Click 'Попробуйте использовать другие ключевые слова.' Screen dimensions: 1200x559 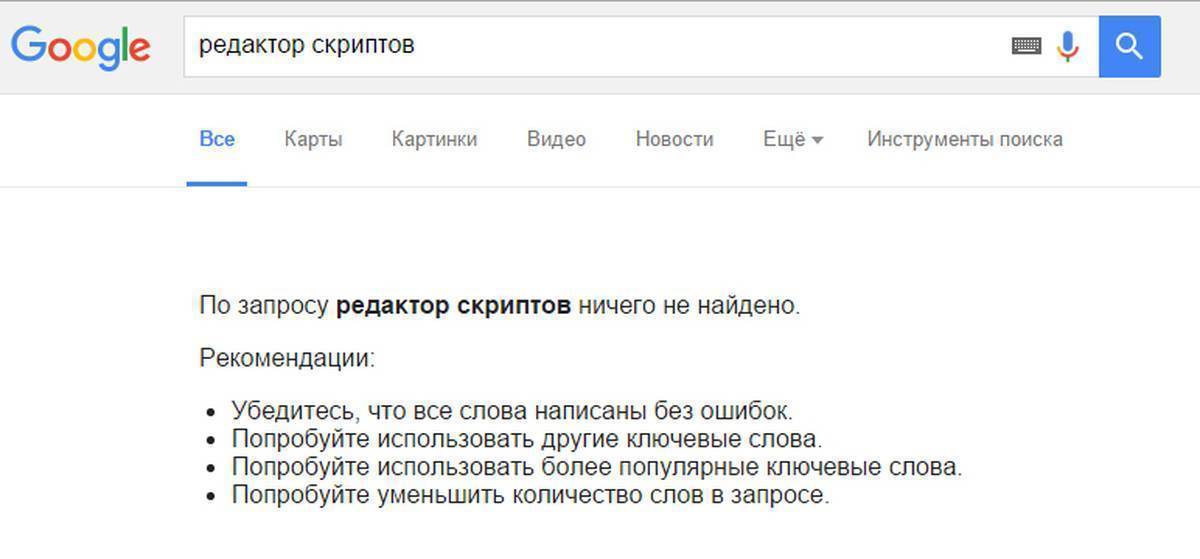pos(527,438)
